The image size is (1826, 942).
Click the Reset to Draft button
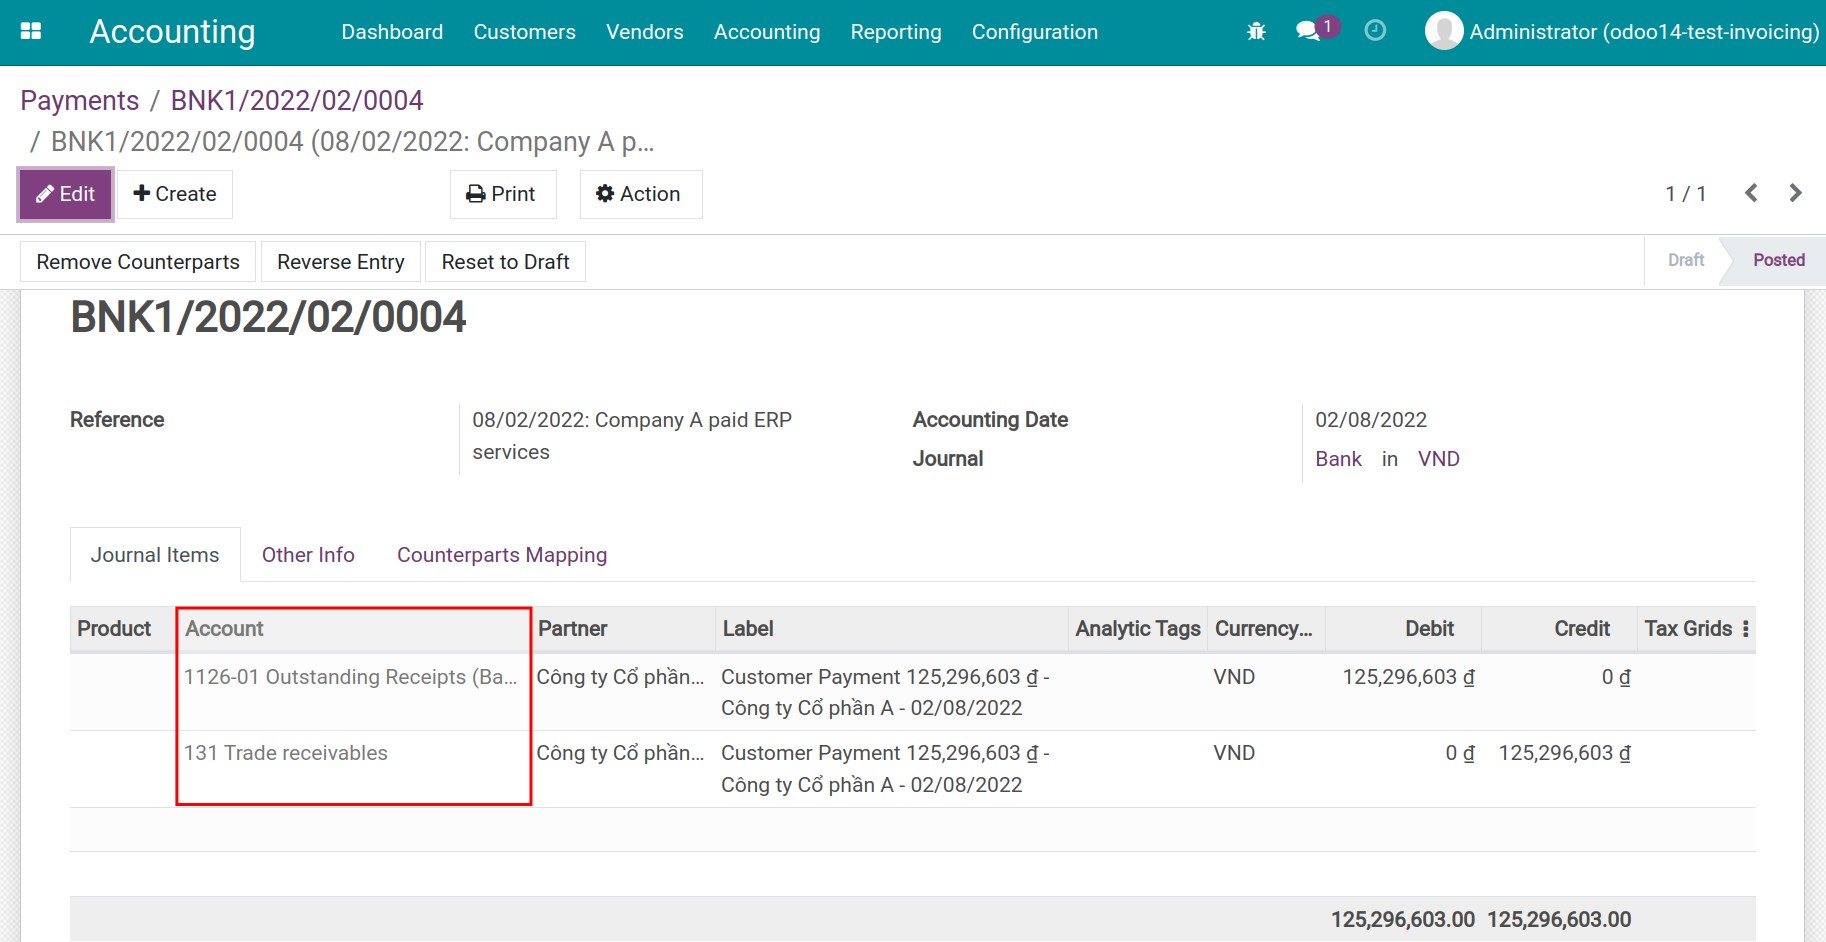click(x=505, y=262)
